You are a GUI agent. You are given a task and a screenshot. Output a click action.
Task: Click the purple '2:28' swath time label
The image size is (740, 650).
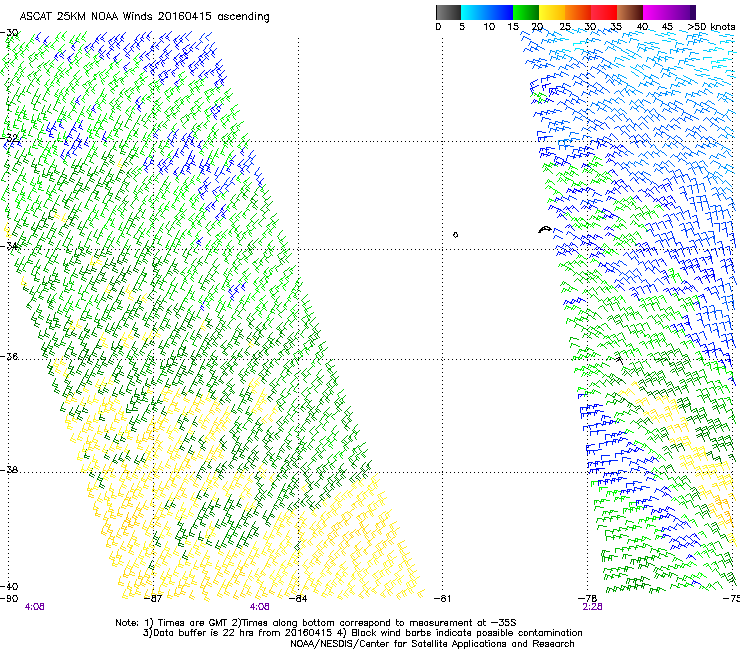(x=592, y=607)
